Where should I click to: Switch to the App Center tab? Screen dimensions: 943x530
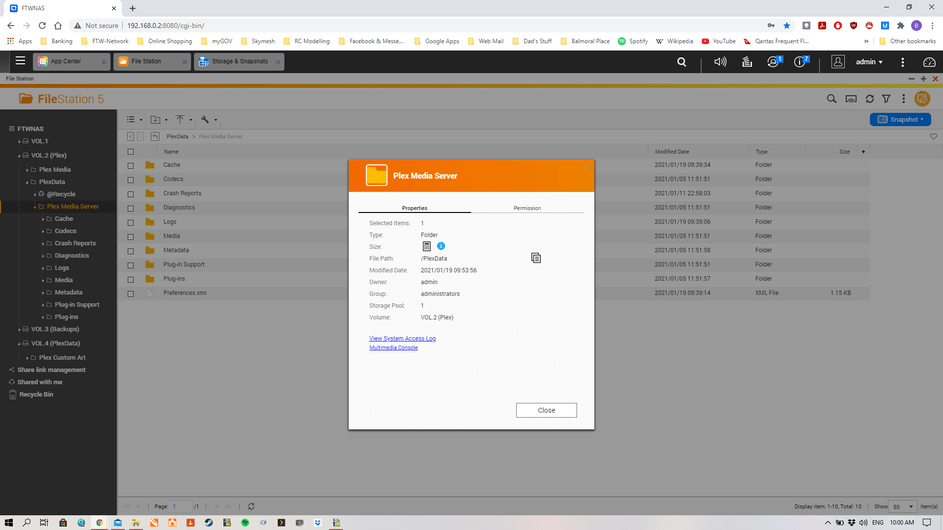click(72, 61)
